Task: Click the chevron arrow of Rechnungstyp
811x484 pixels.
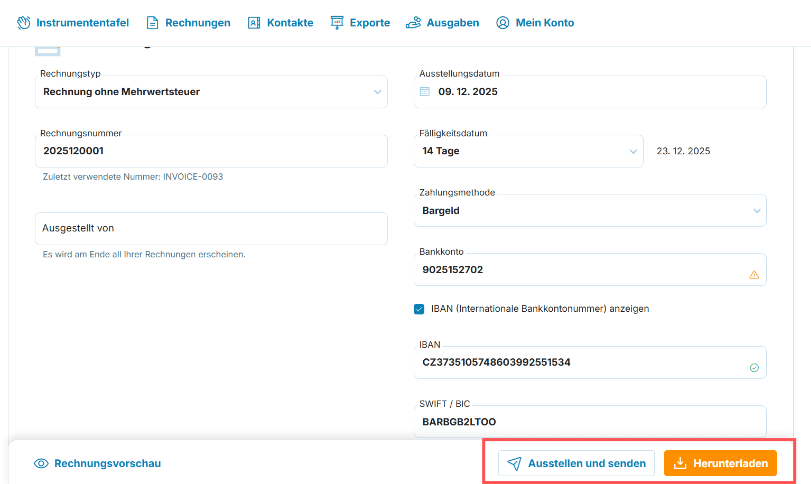Action: (378, 92)
